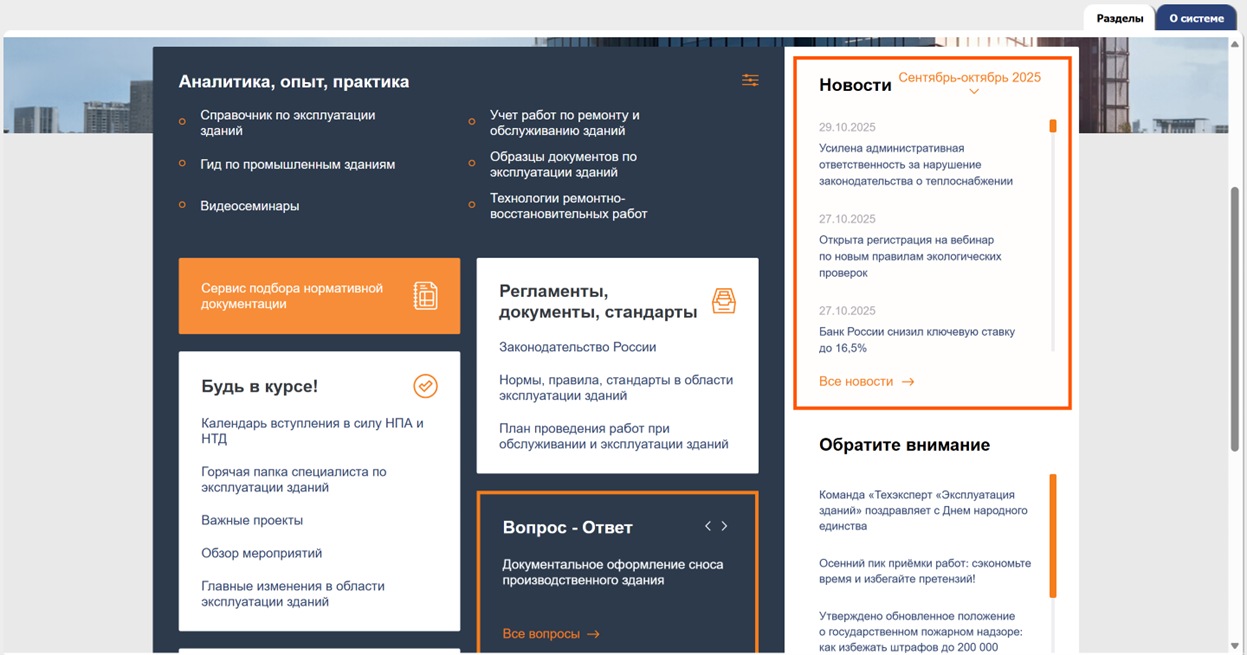Open the Законодательство России link
This screenshot has width=1247, height=655.
[577, 347]
